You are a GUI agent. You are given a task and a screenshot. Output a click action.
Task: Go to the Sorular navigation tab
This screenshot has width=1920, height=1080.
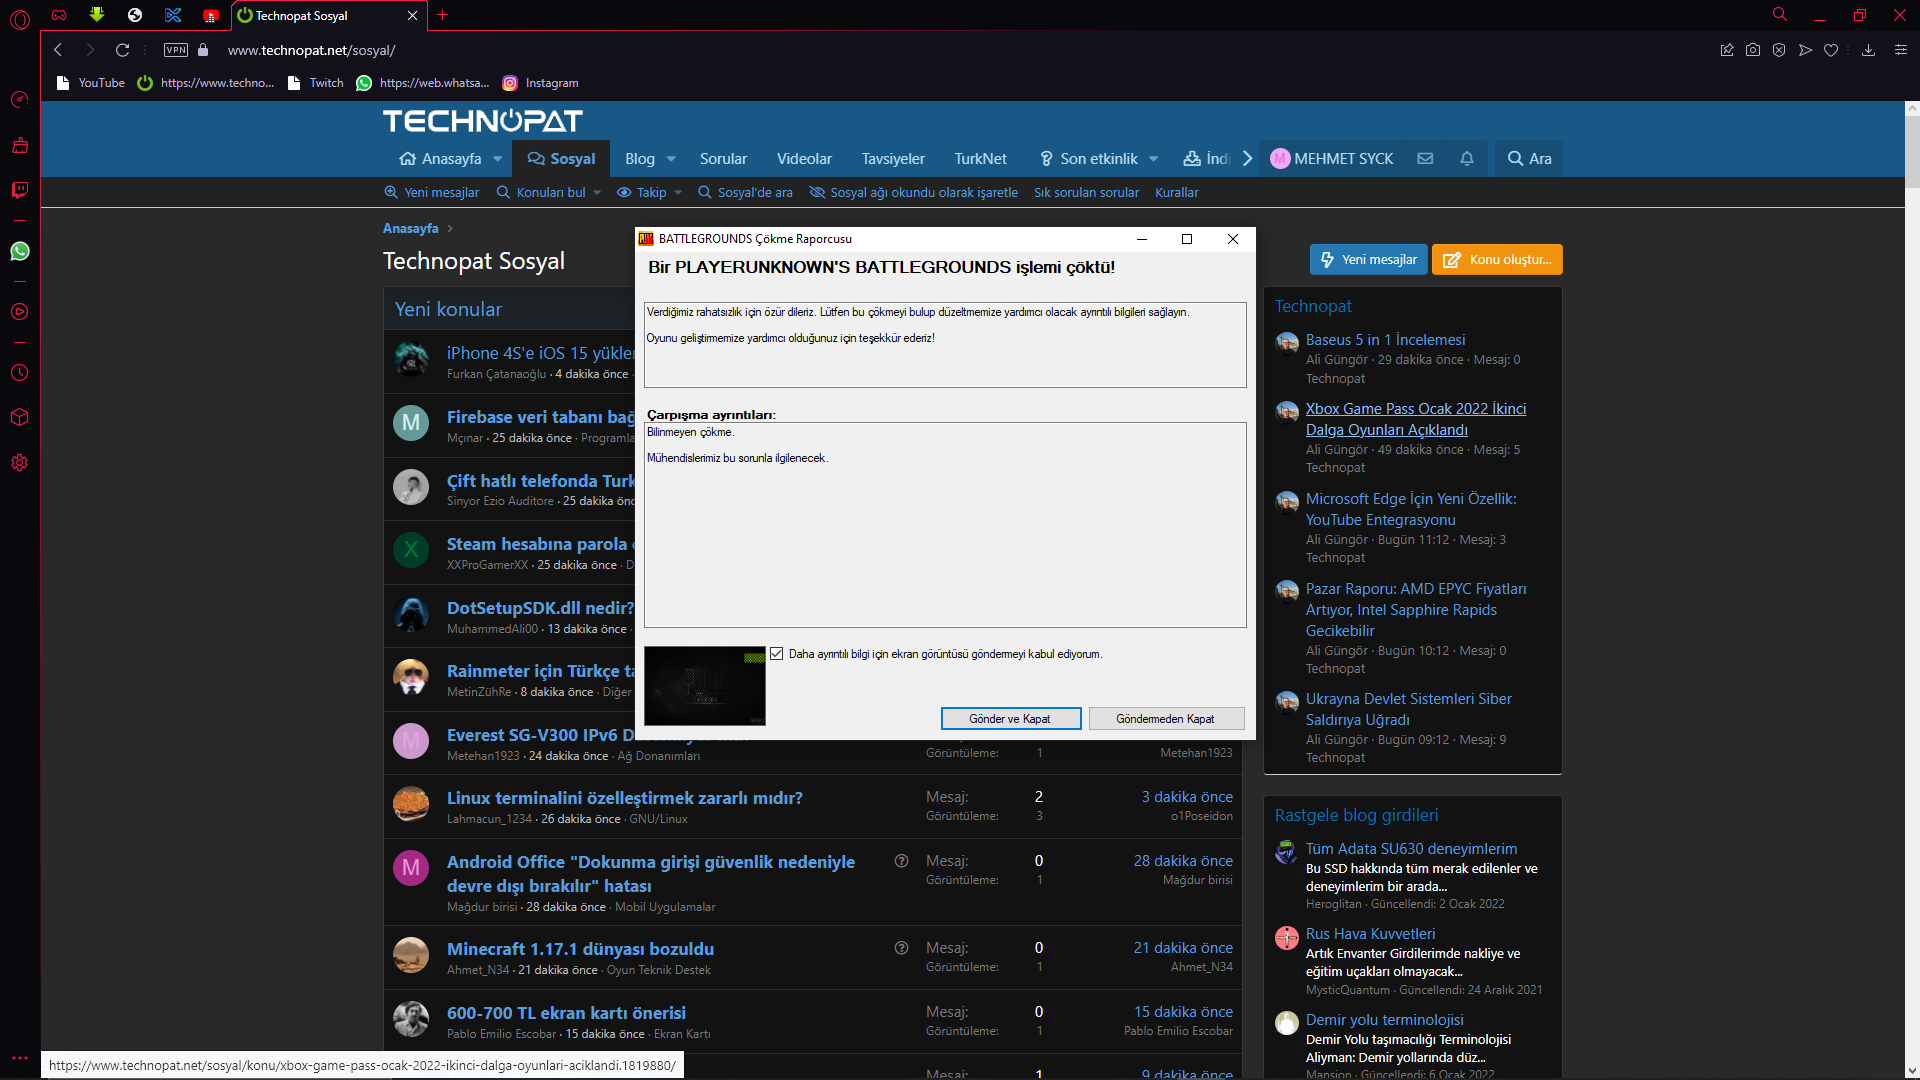tap(723, 159)
